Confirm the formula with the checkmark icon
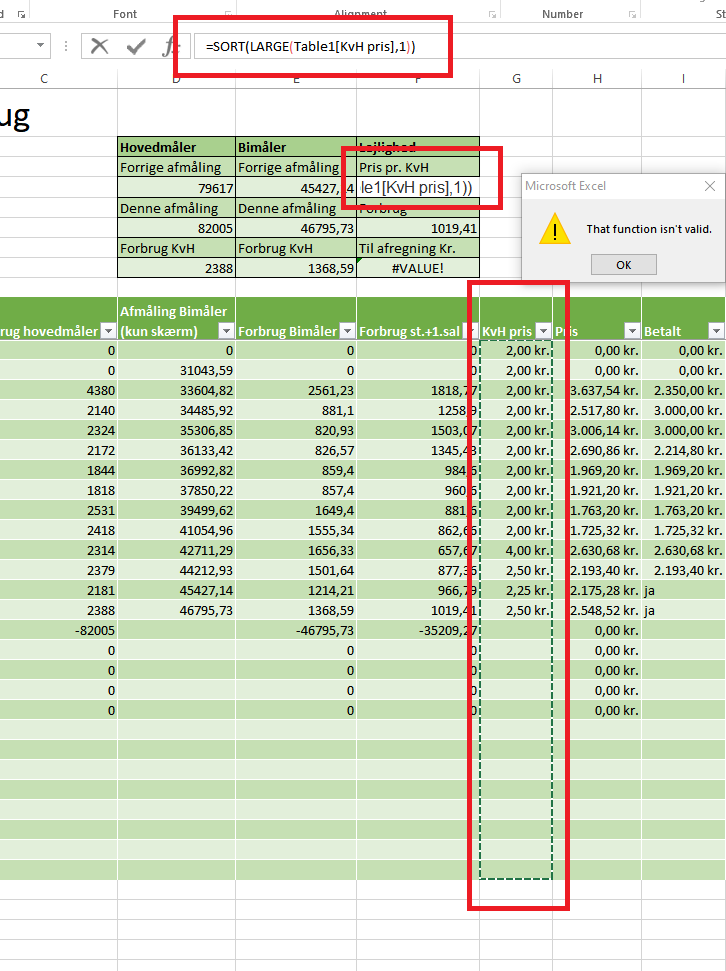The image size is (726, 971). click(x=135, y=46)
